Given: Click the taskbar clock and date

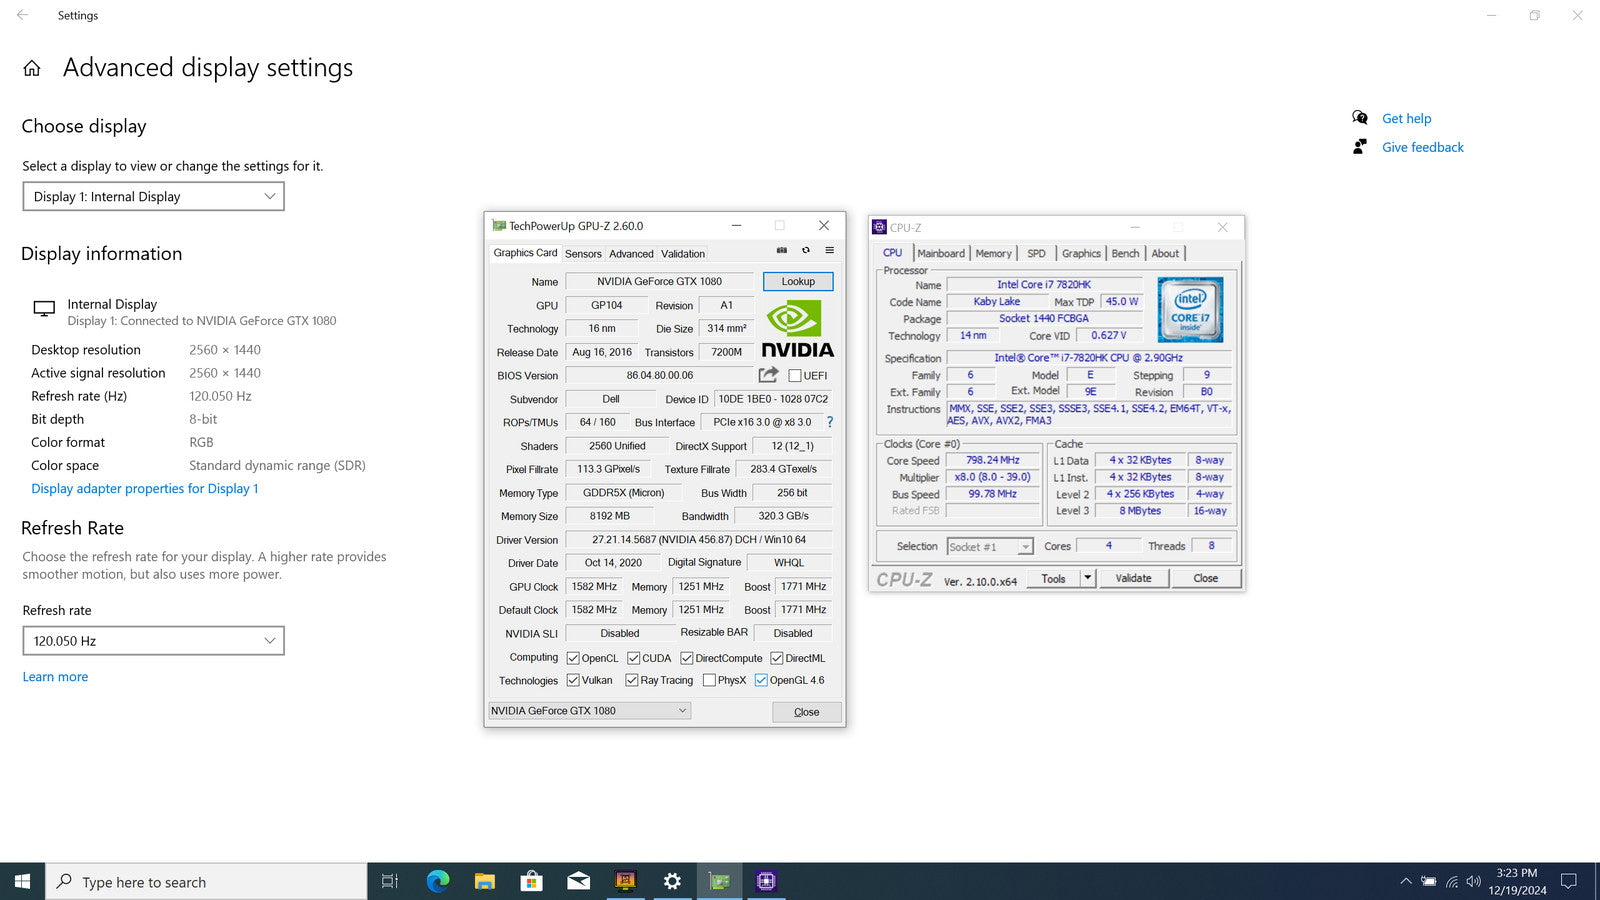Looking at the screenshot, I should (x=1517, y=881).
